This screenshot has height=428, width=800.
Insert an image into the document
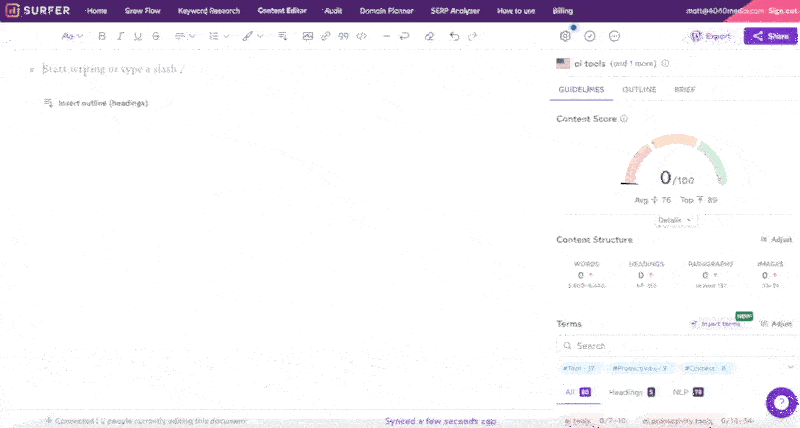[x=308, y=36]
